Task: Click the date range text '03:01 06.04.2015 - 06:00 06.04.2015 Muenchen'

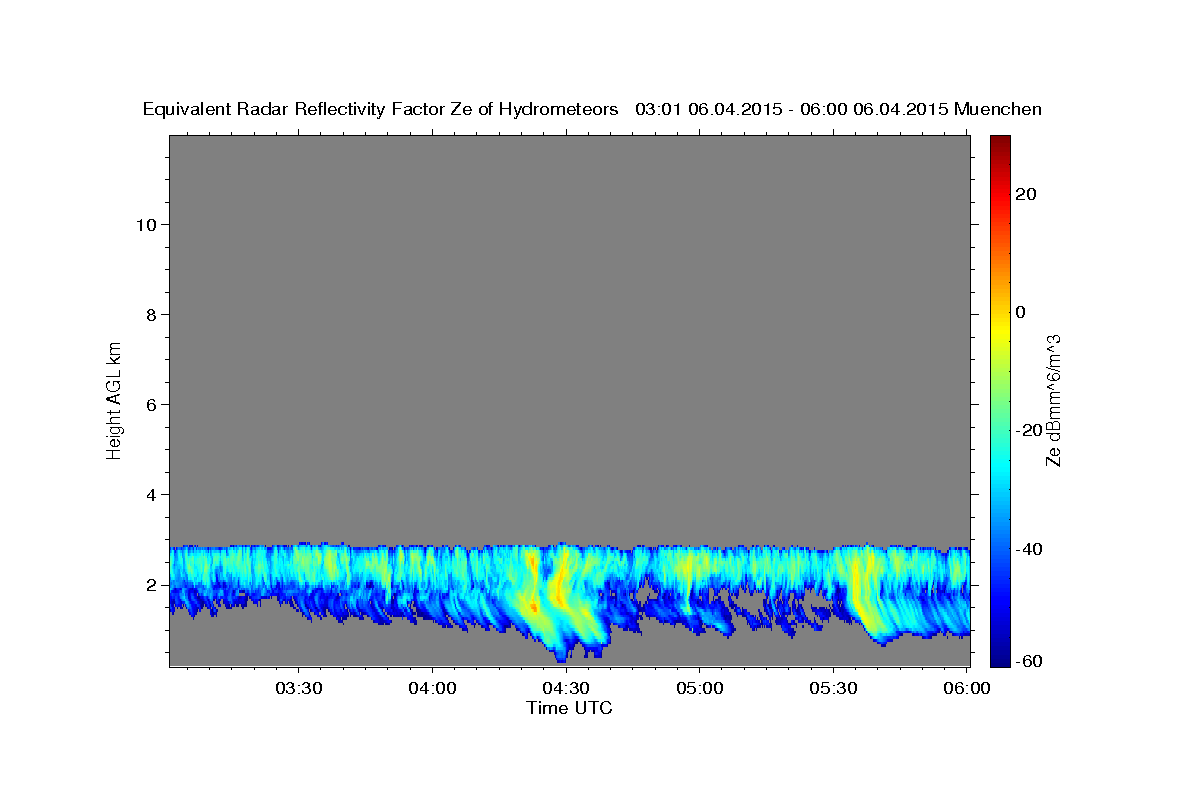Action: (x=838, y=110)
